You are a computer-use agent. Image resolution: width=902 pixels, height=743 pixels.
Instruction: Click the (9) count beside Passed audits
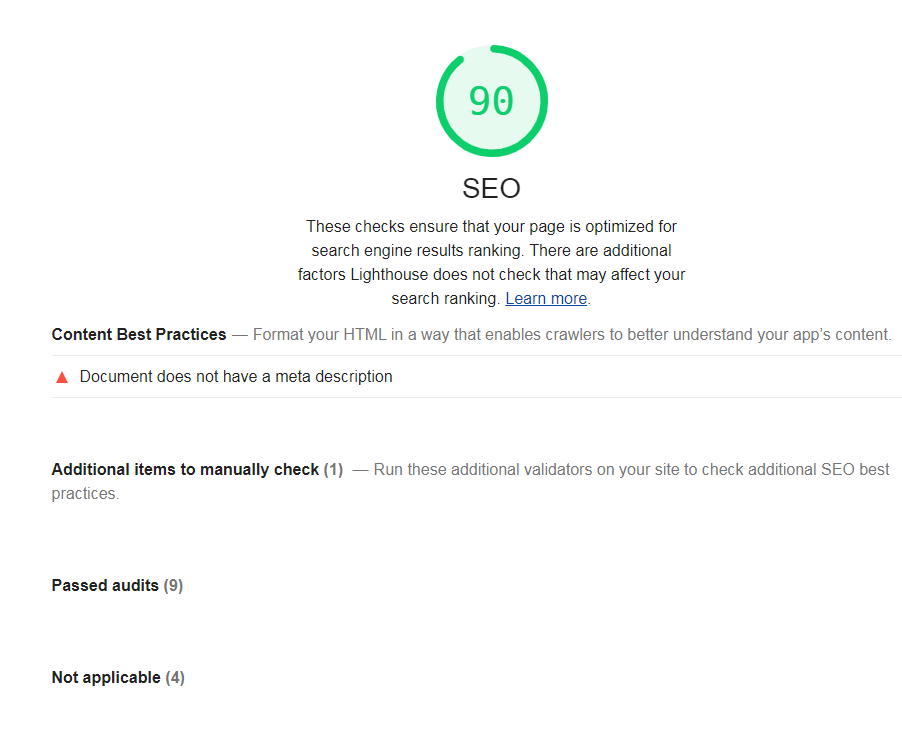[x=173, y=585]
